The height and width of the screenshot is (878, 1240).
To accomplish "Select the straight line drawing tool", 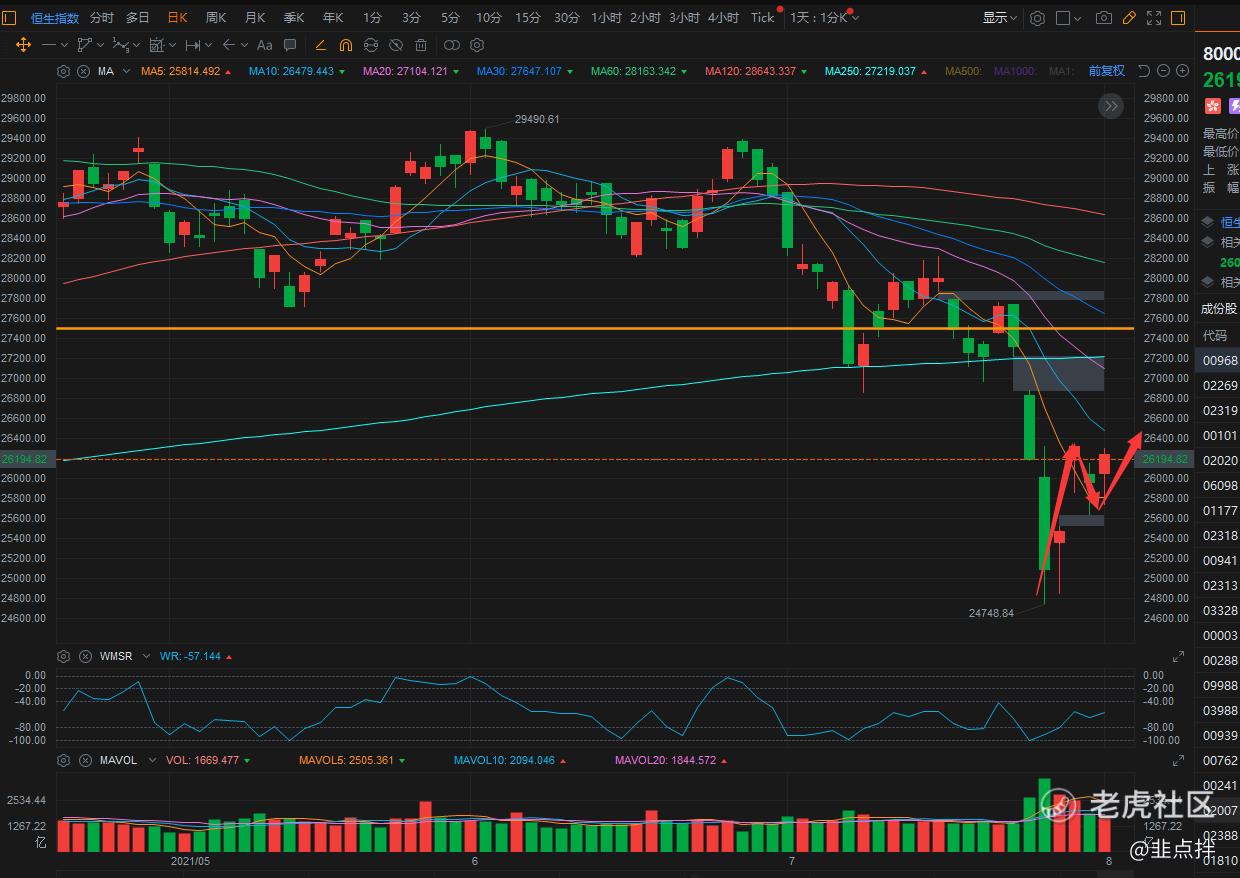I will click(x=49, y=45).
